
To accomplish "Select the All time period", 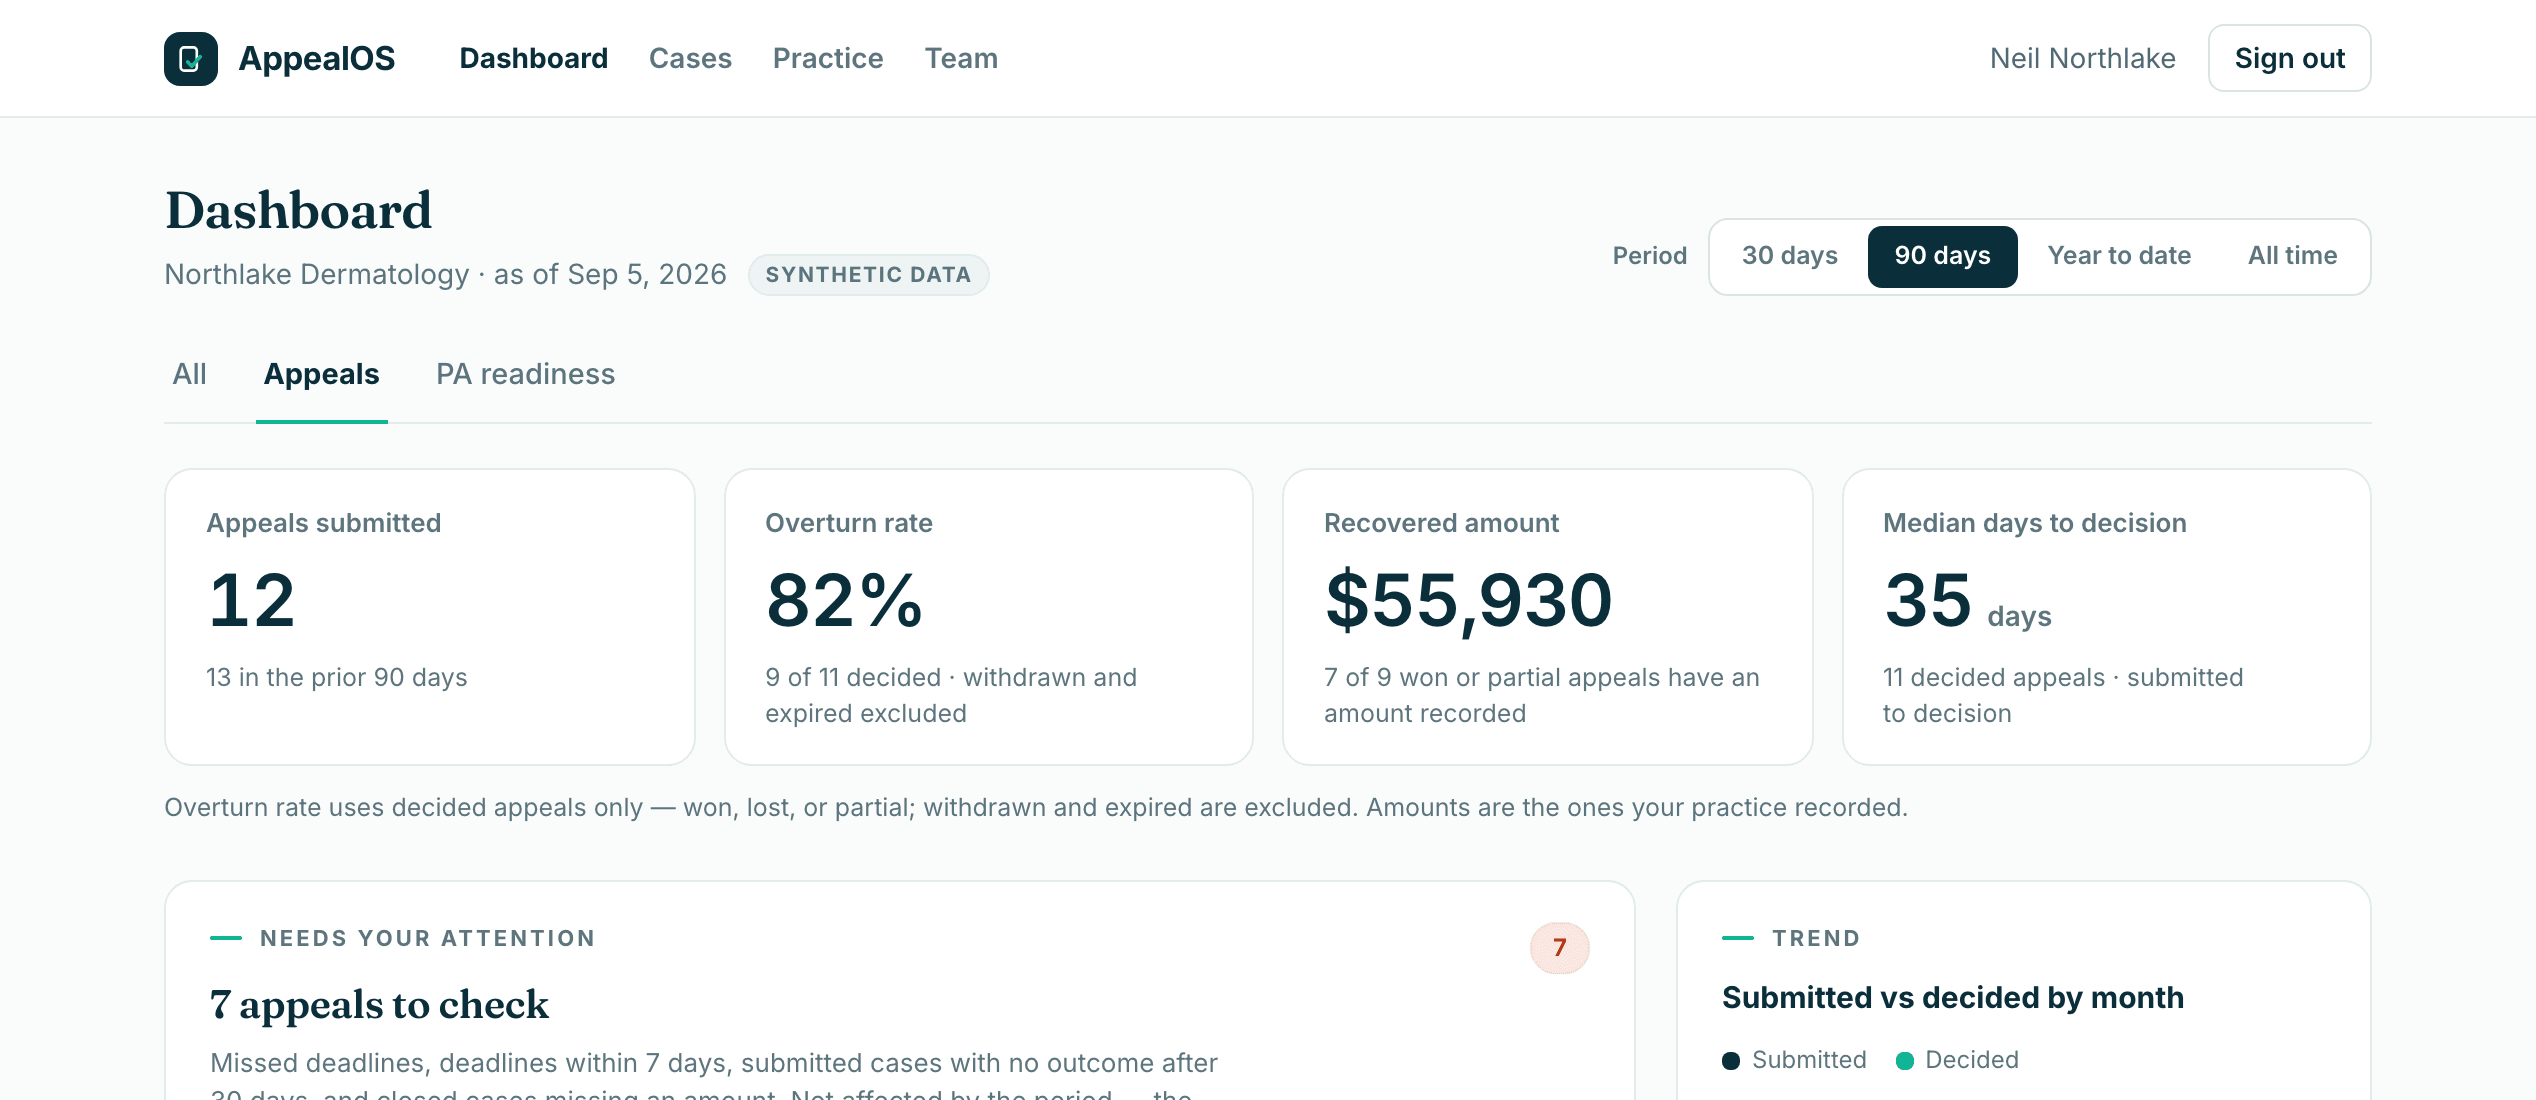I will 2293,256.
